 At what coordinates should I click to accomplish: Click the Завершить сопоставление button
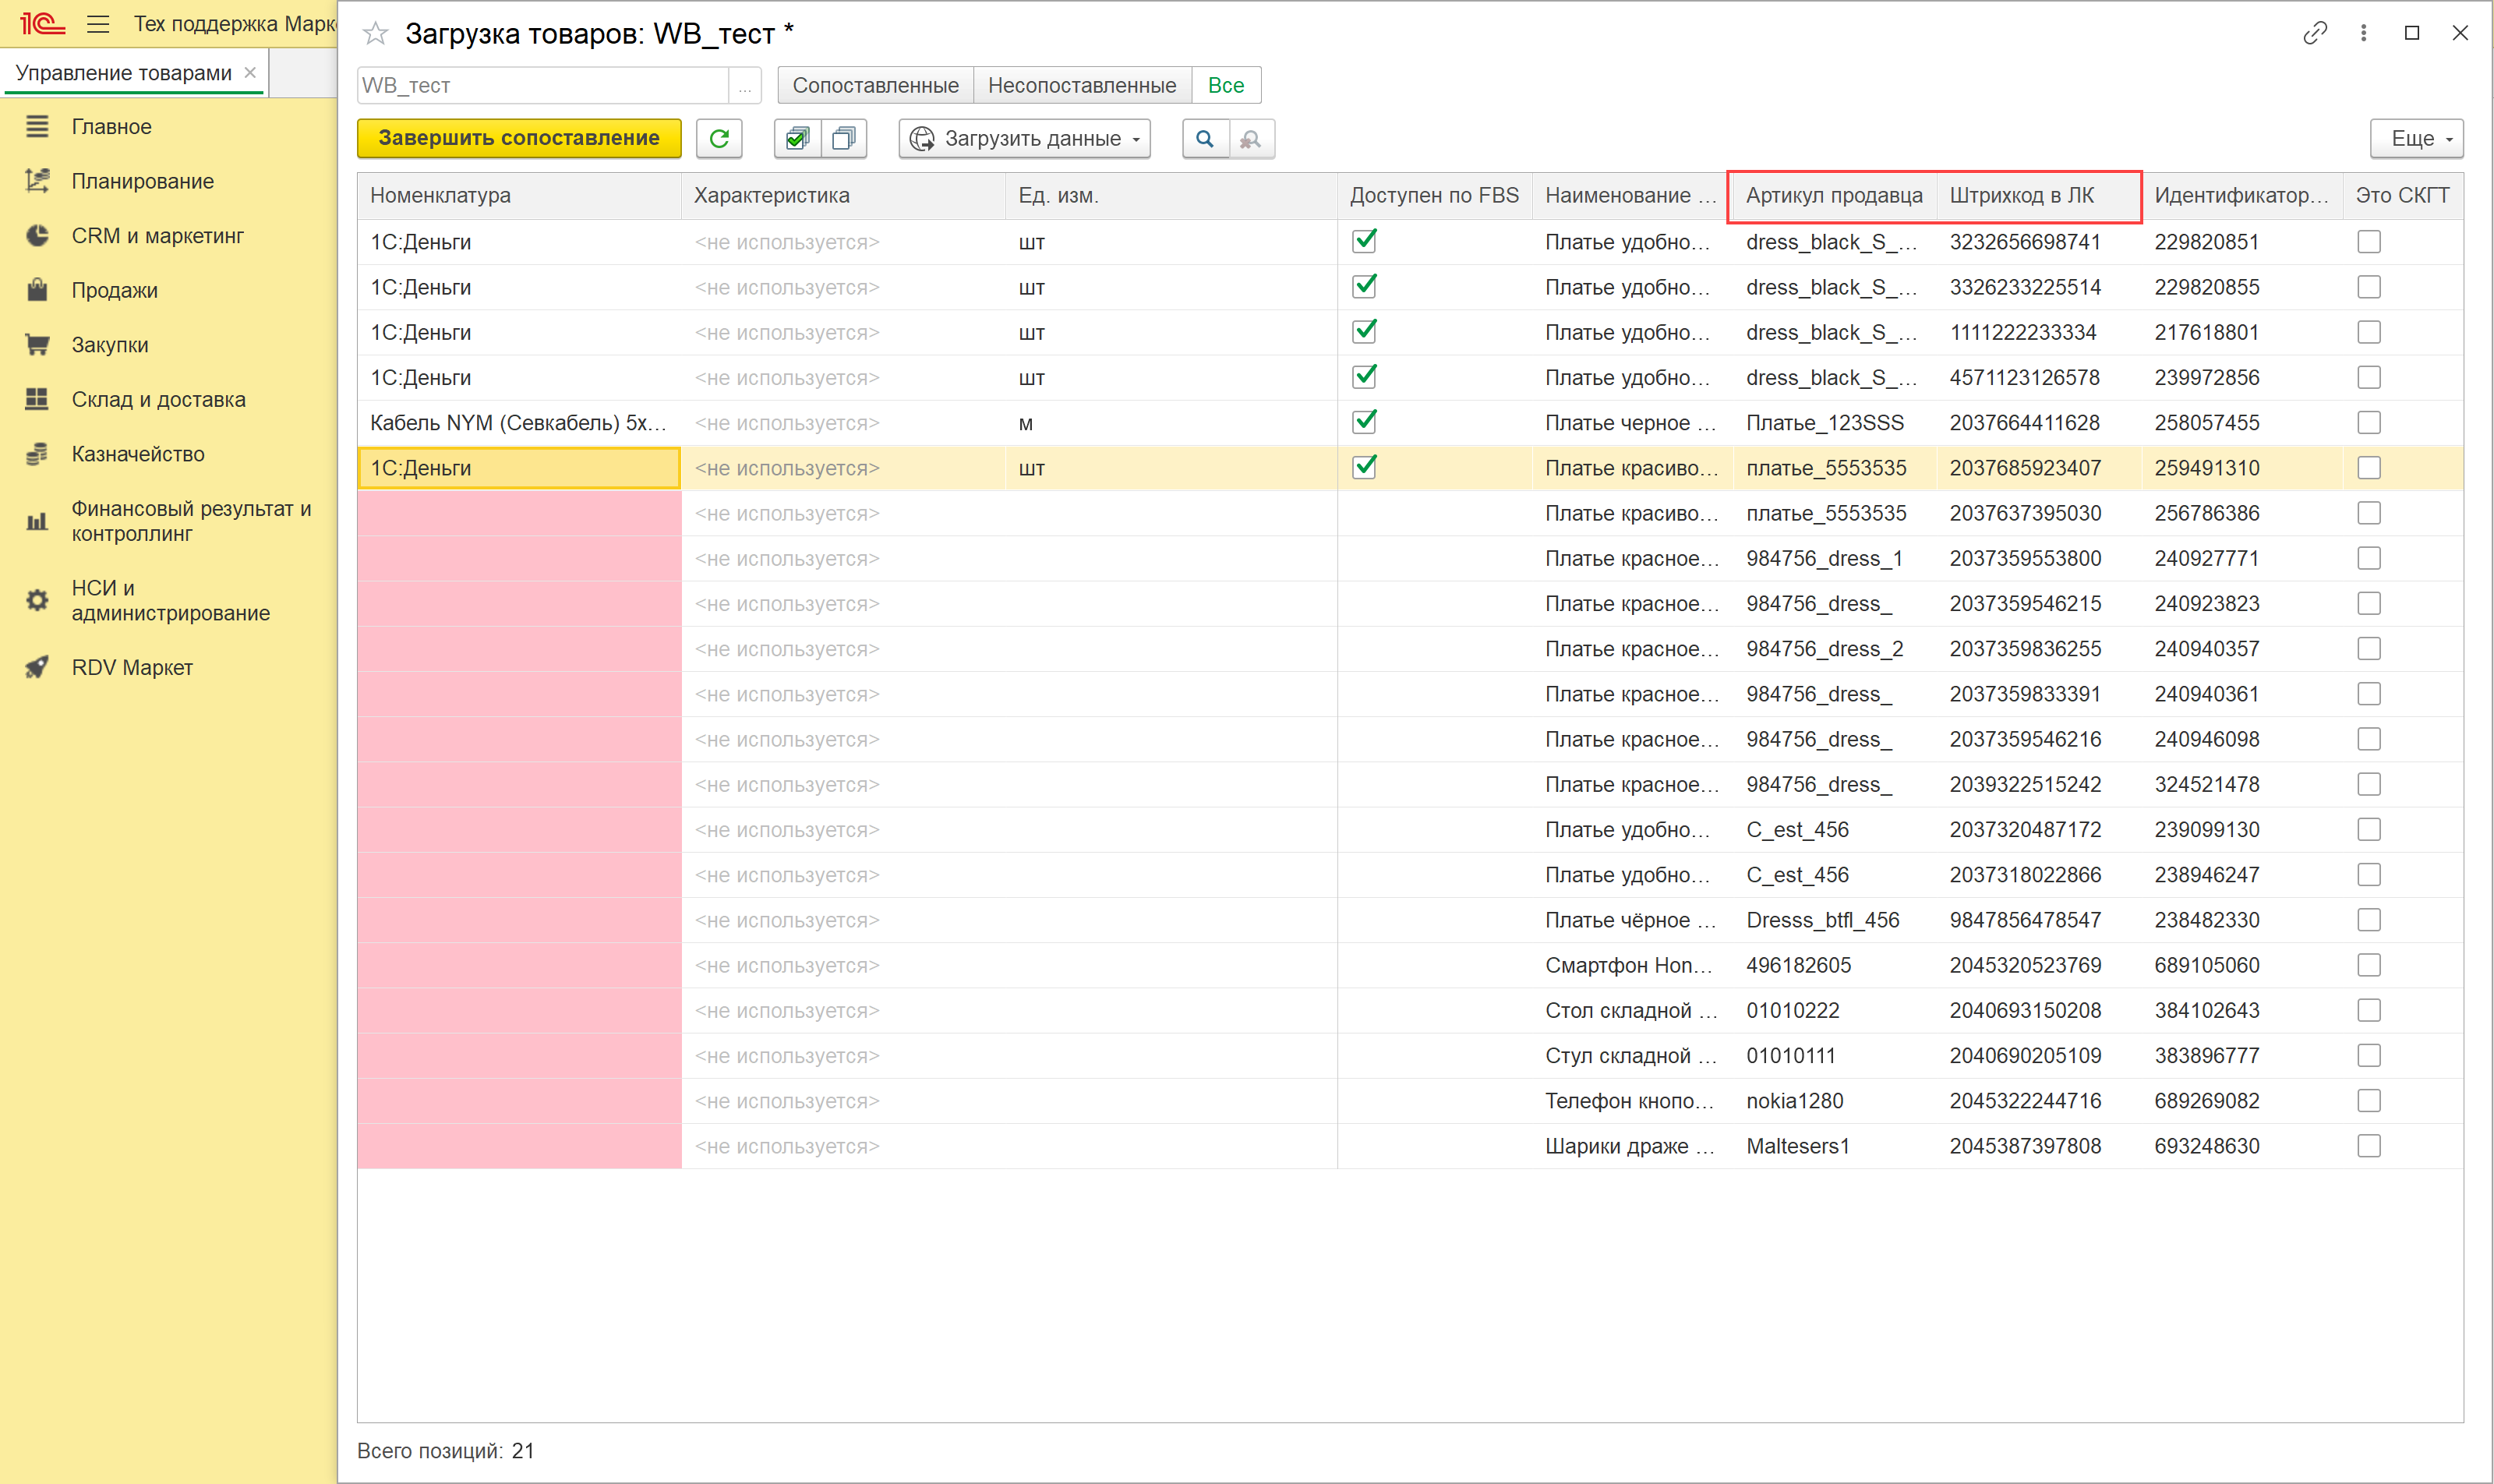519,139
